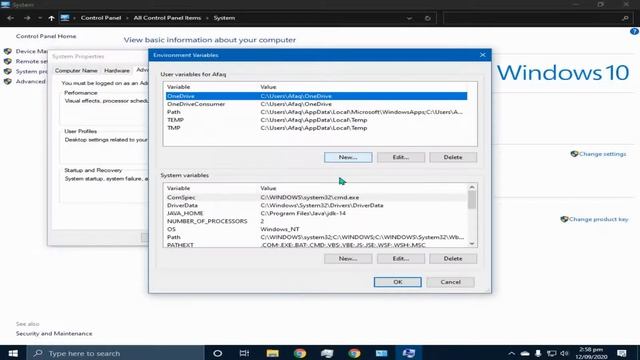Click Value column header in system variables

[x=268, y=188]
